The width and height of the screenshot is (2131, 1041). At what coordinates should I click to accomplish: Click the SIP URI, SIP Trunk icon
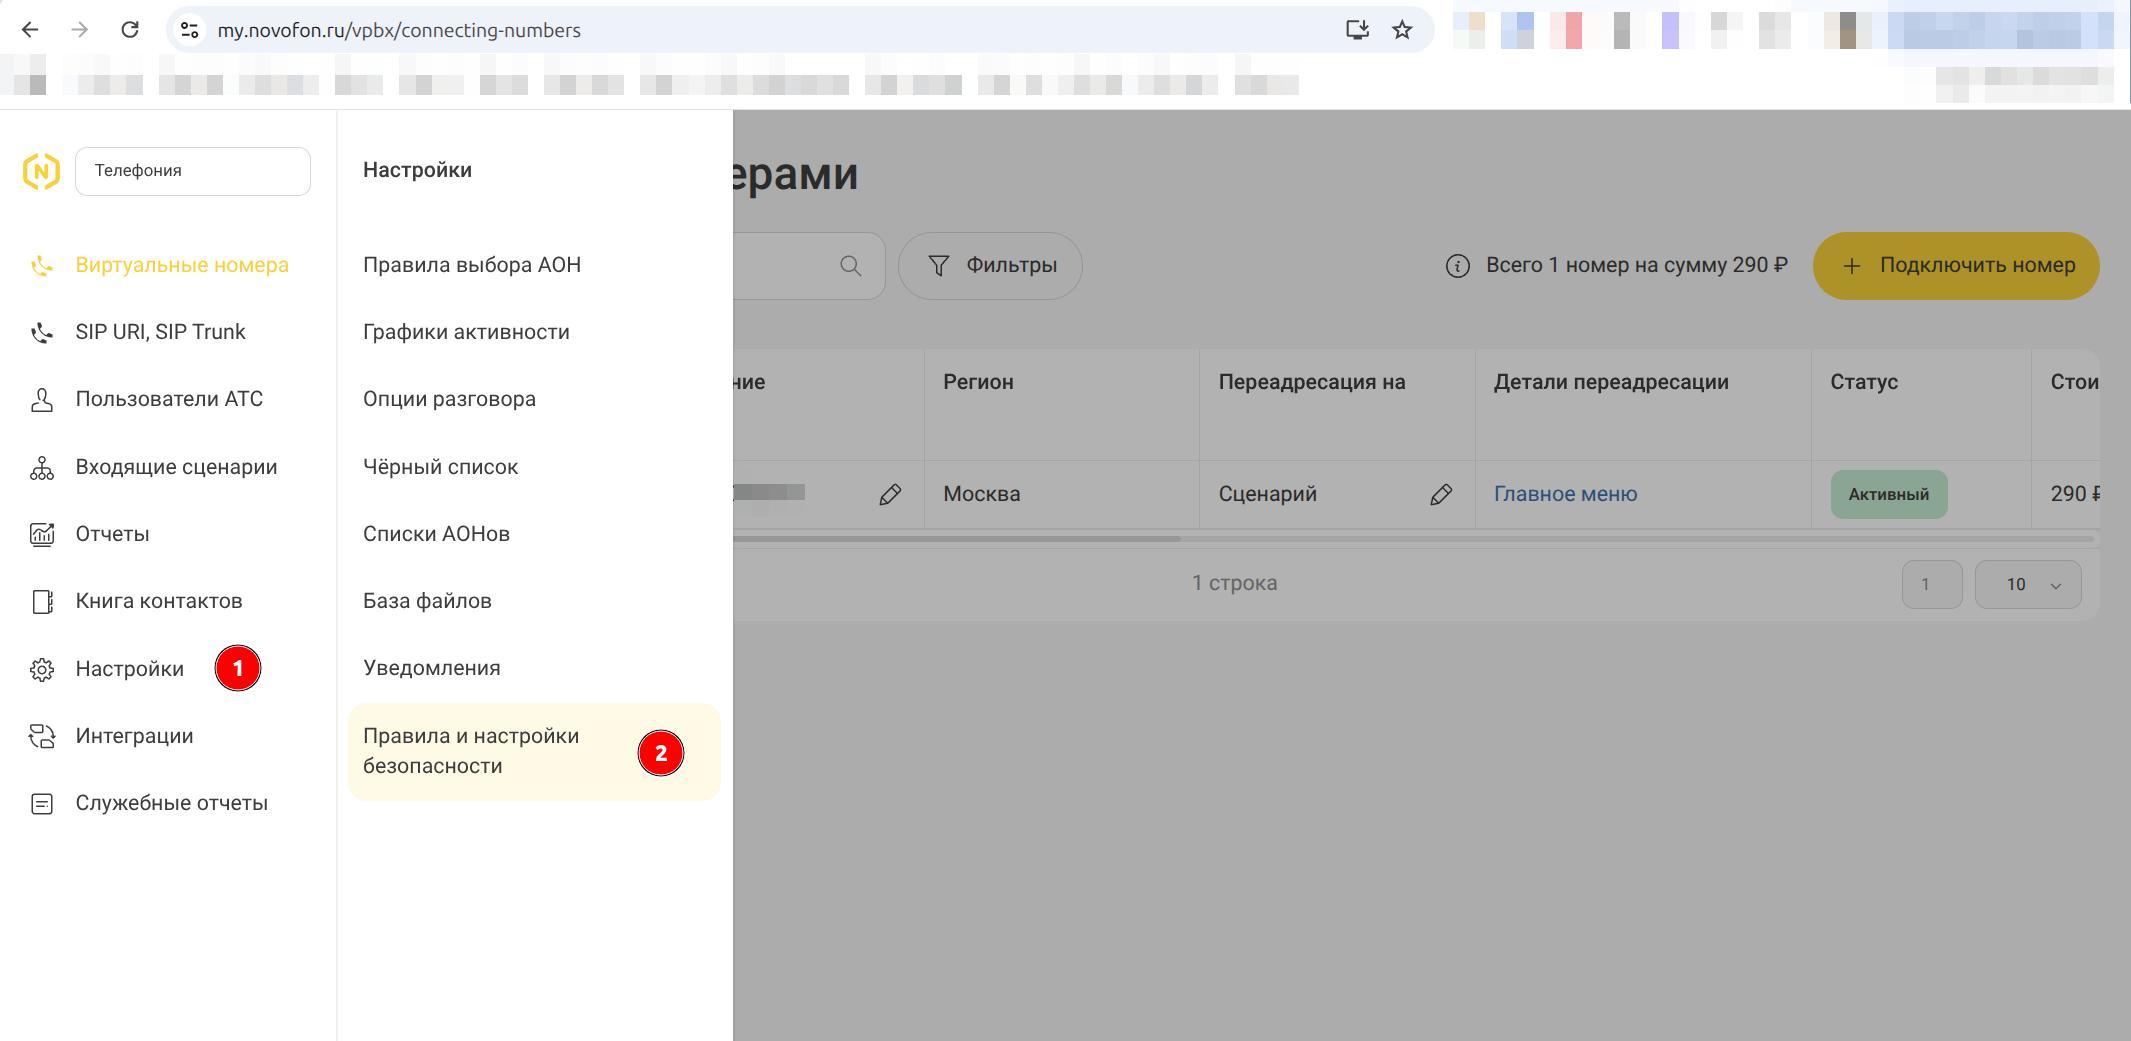tap(42, 332)
